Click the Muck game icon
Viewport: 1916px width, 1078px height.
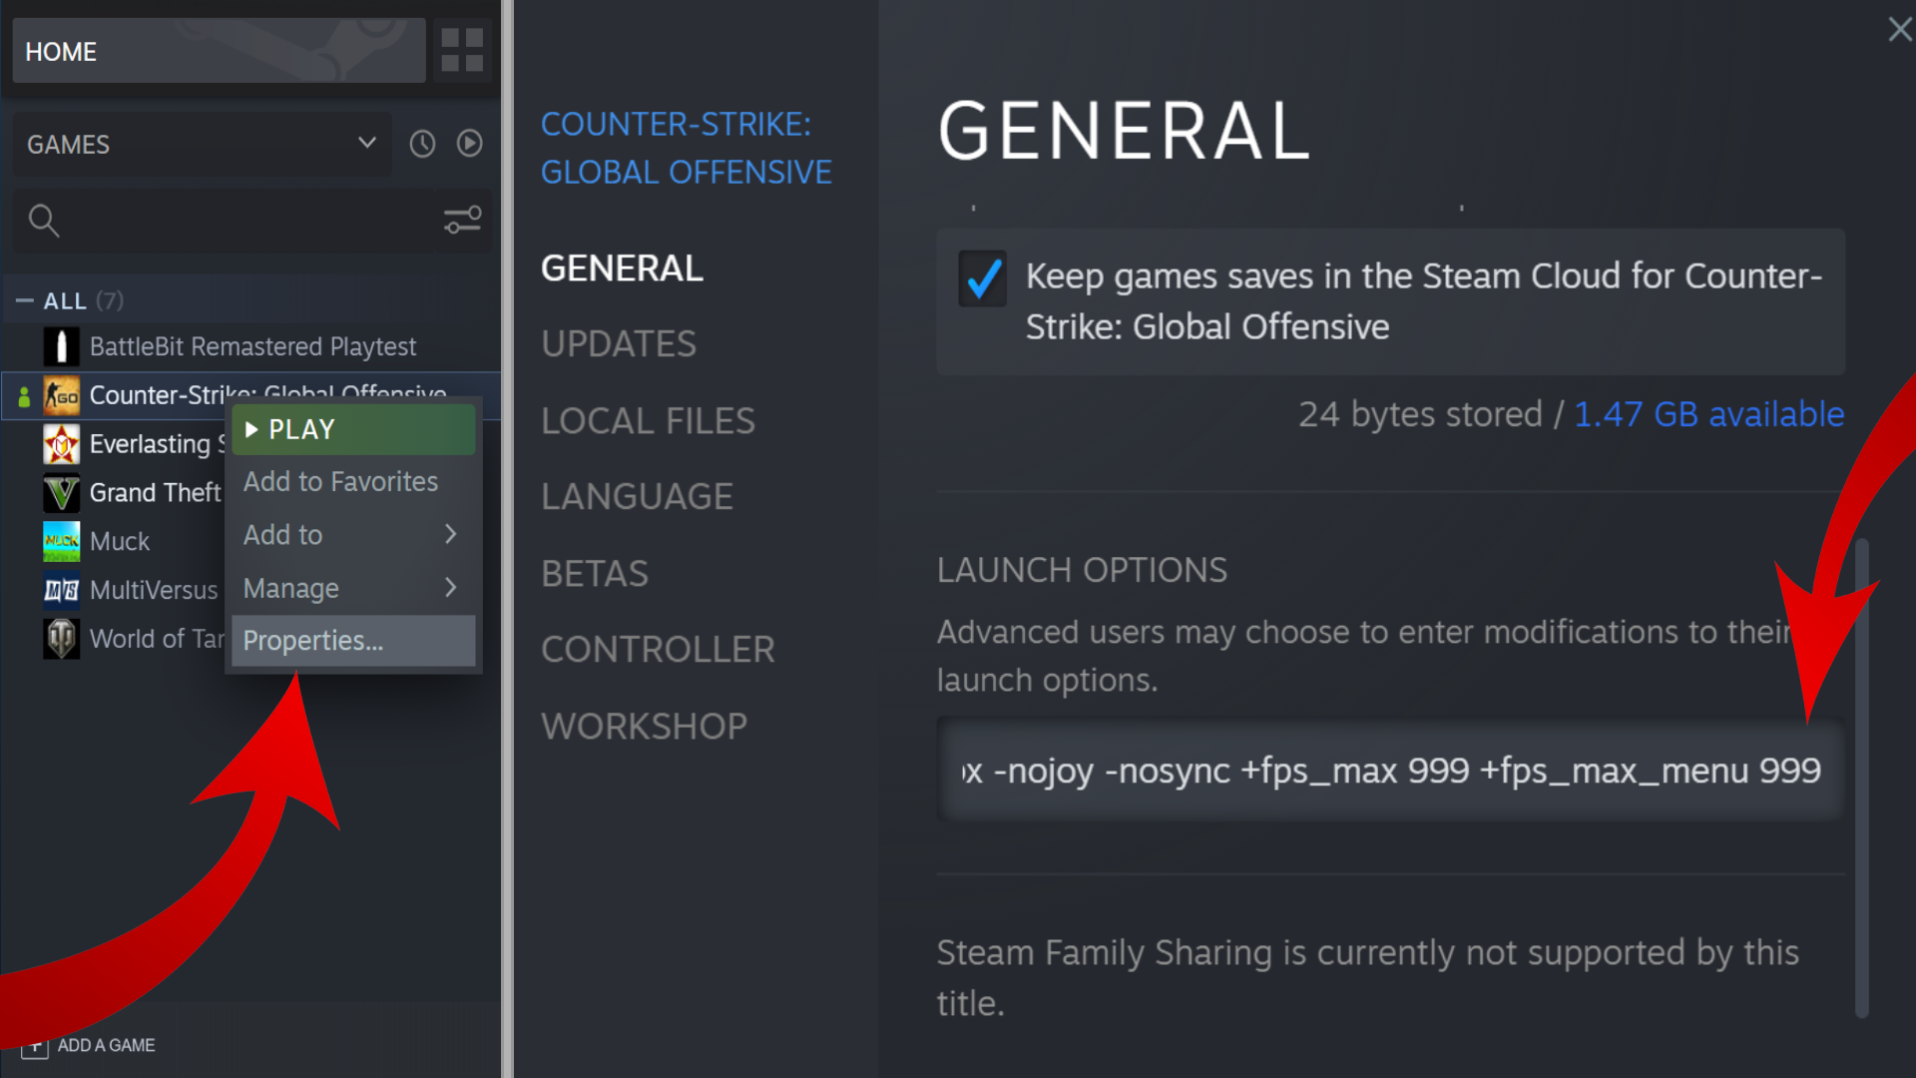61,541
